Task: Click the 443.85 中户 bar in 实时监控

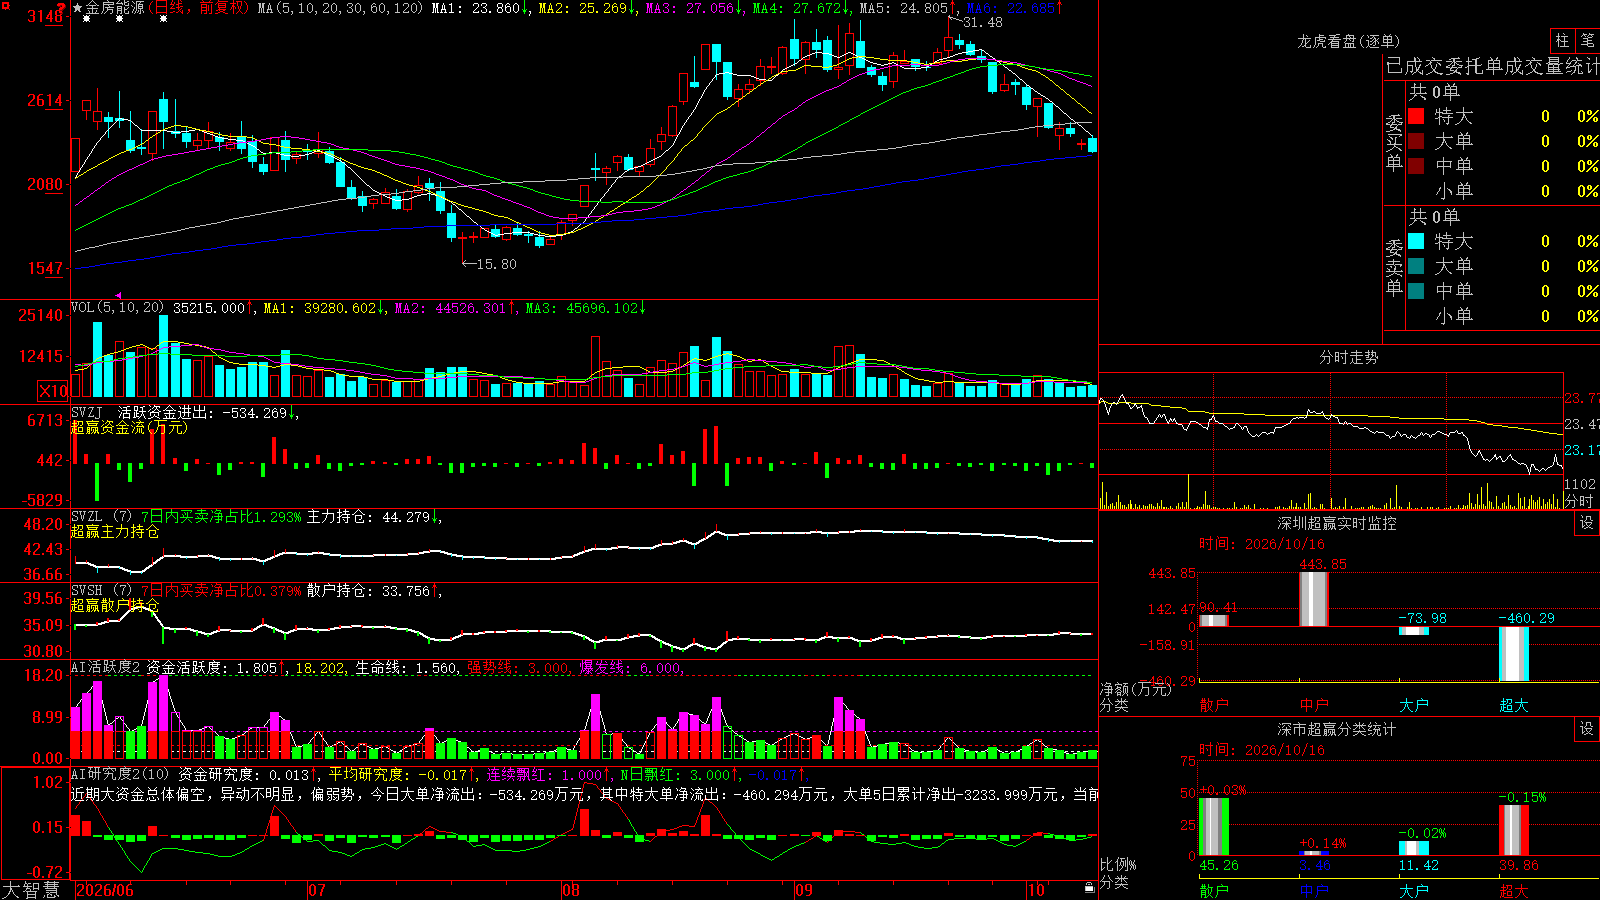Action: (x=1314, y=599)
